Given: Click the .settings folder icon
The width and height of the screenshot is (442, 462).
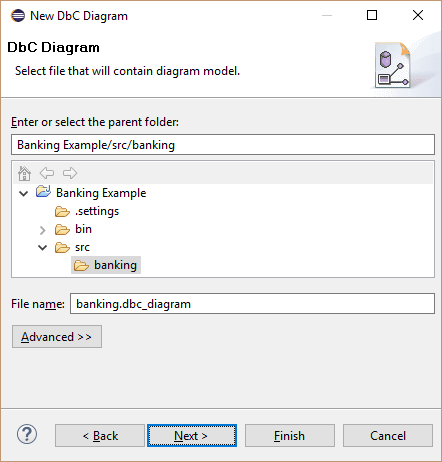Looking at the screenshot, I should point(62,211).
